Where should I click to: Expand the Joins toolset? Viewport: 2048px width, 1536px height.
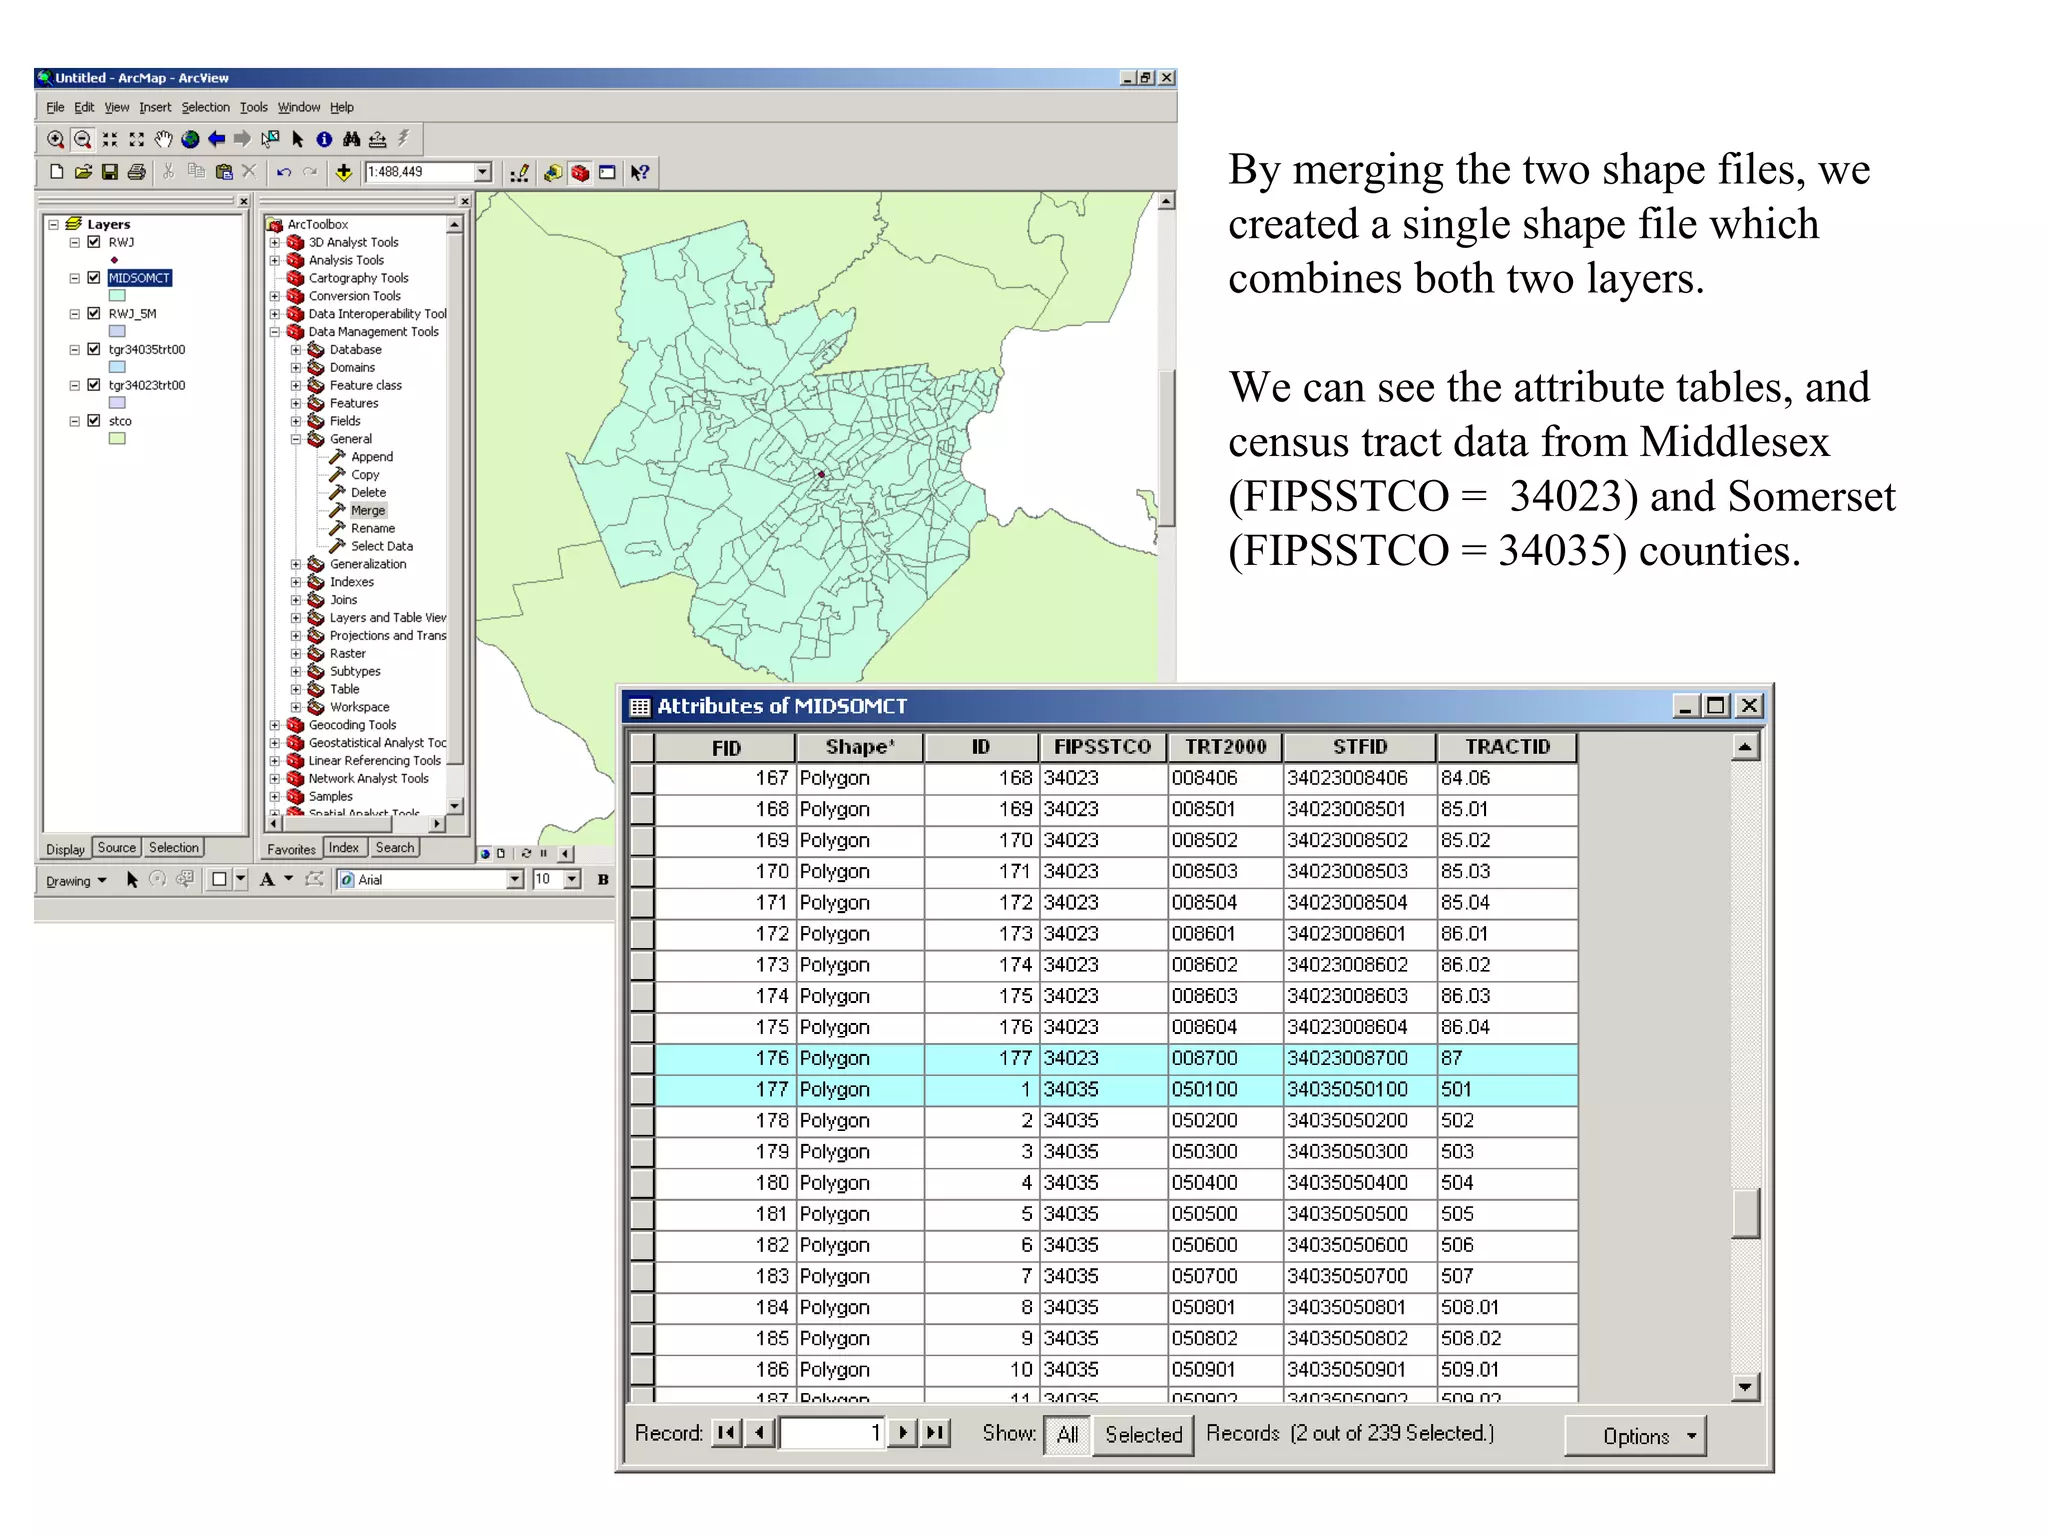coord(296,600)
